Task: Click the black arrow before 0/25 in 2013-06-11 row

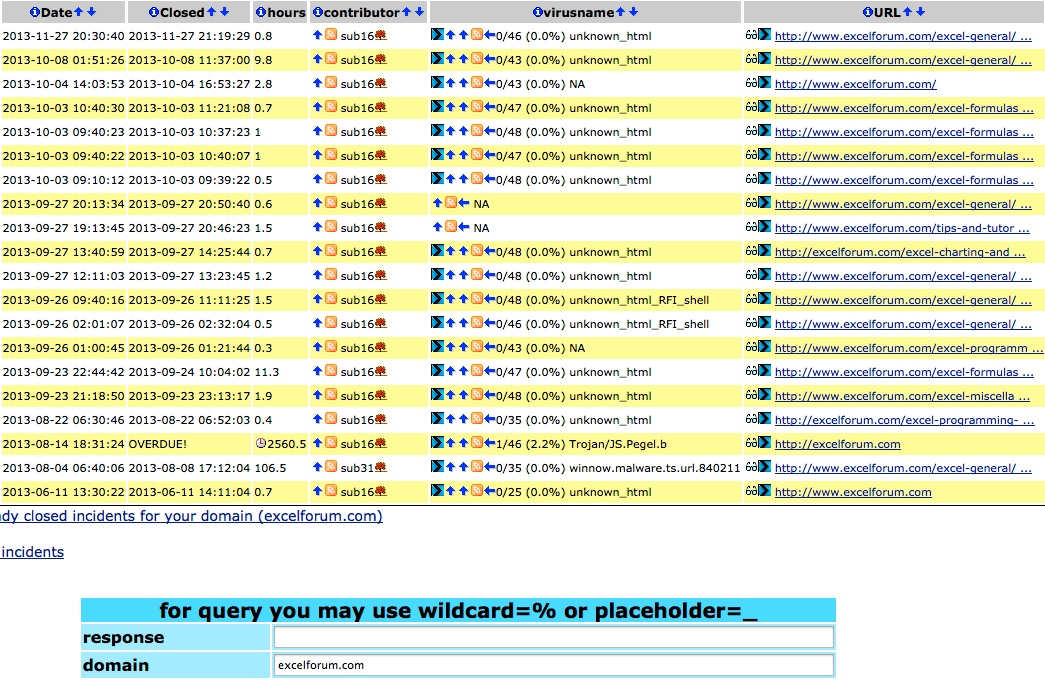Action: coord(437,491)
